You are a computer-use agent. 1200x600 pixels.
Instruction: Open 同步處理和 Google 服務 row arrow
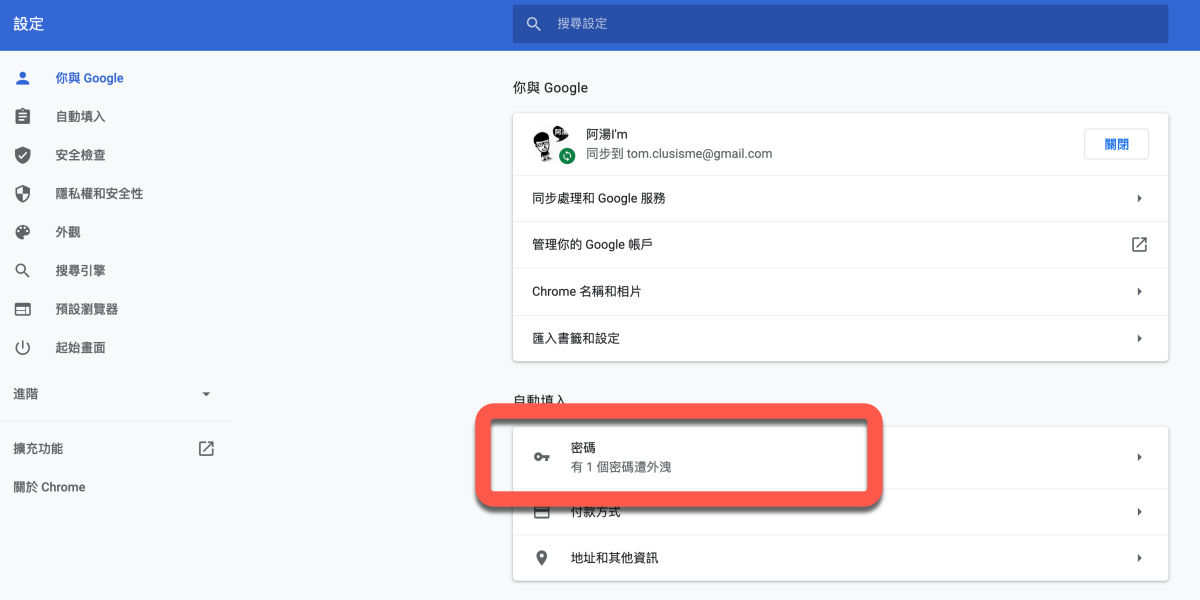[1139, 199]
